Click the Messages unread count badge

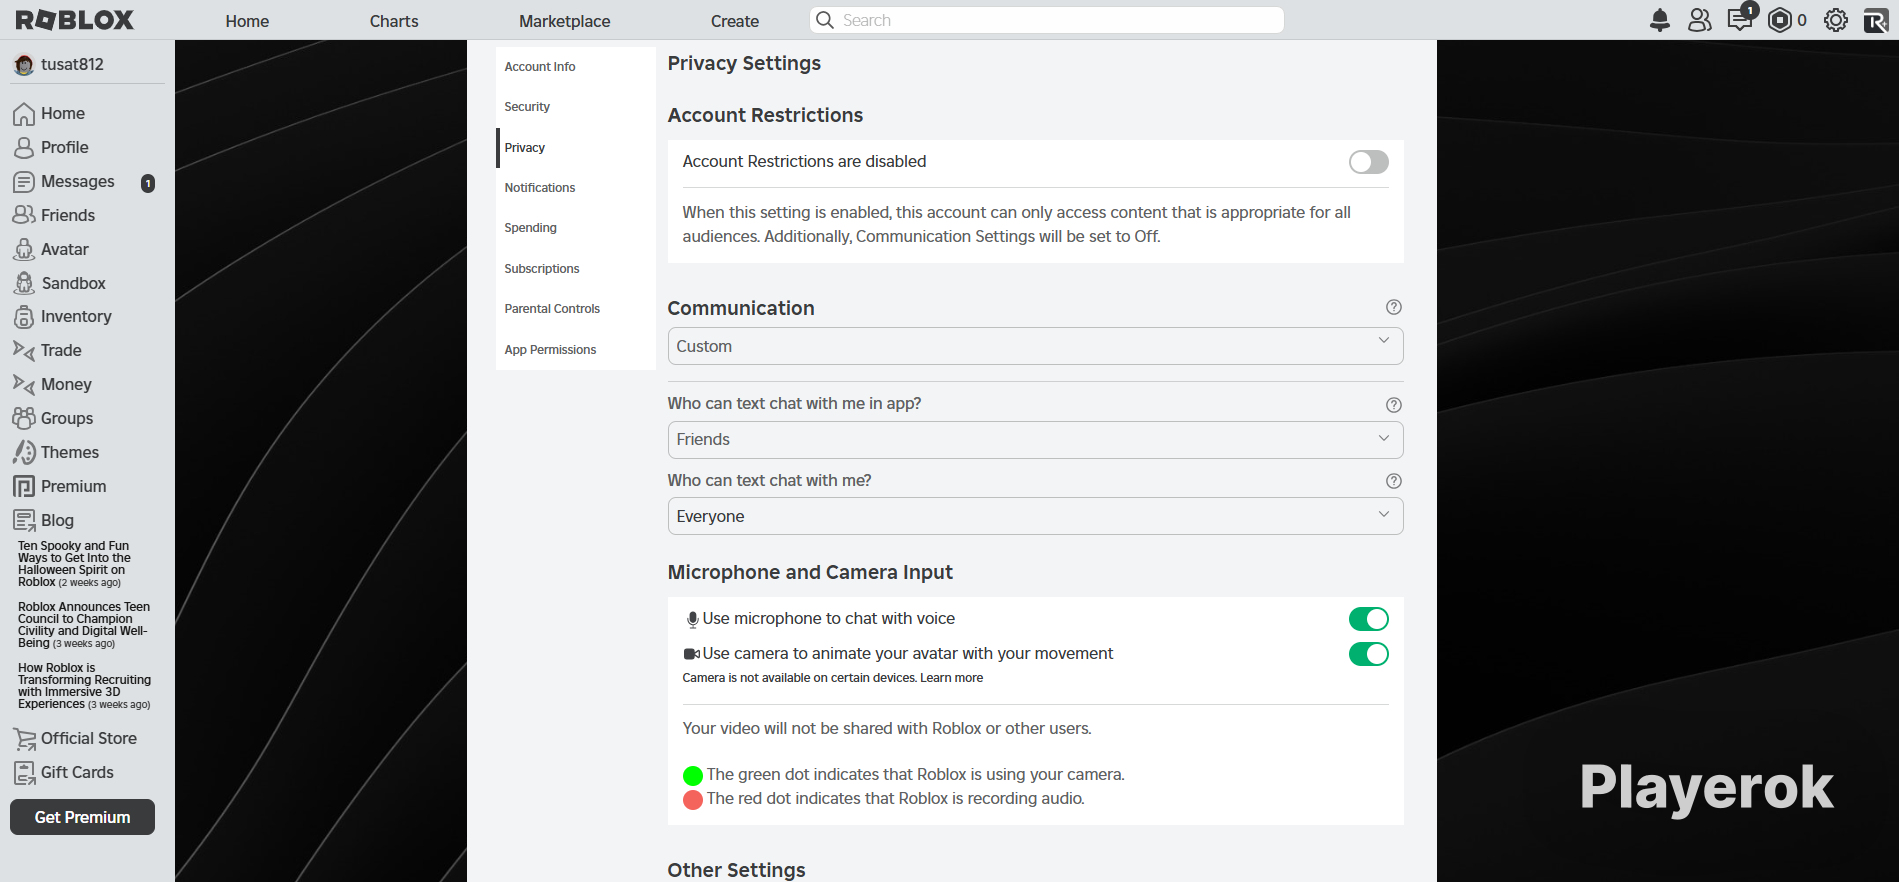148,183
